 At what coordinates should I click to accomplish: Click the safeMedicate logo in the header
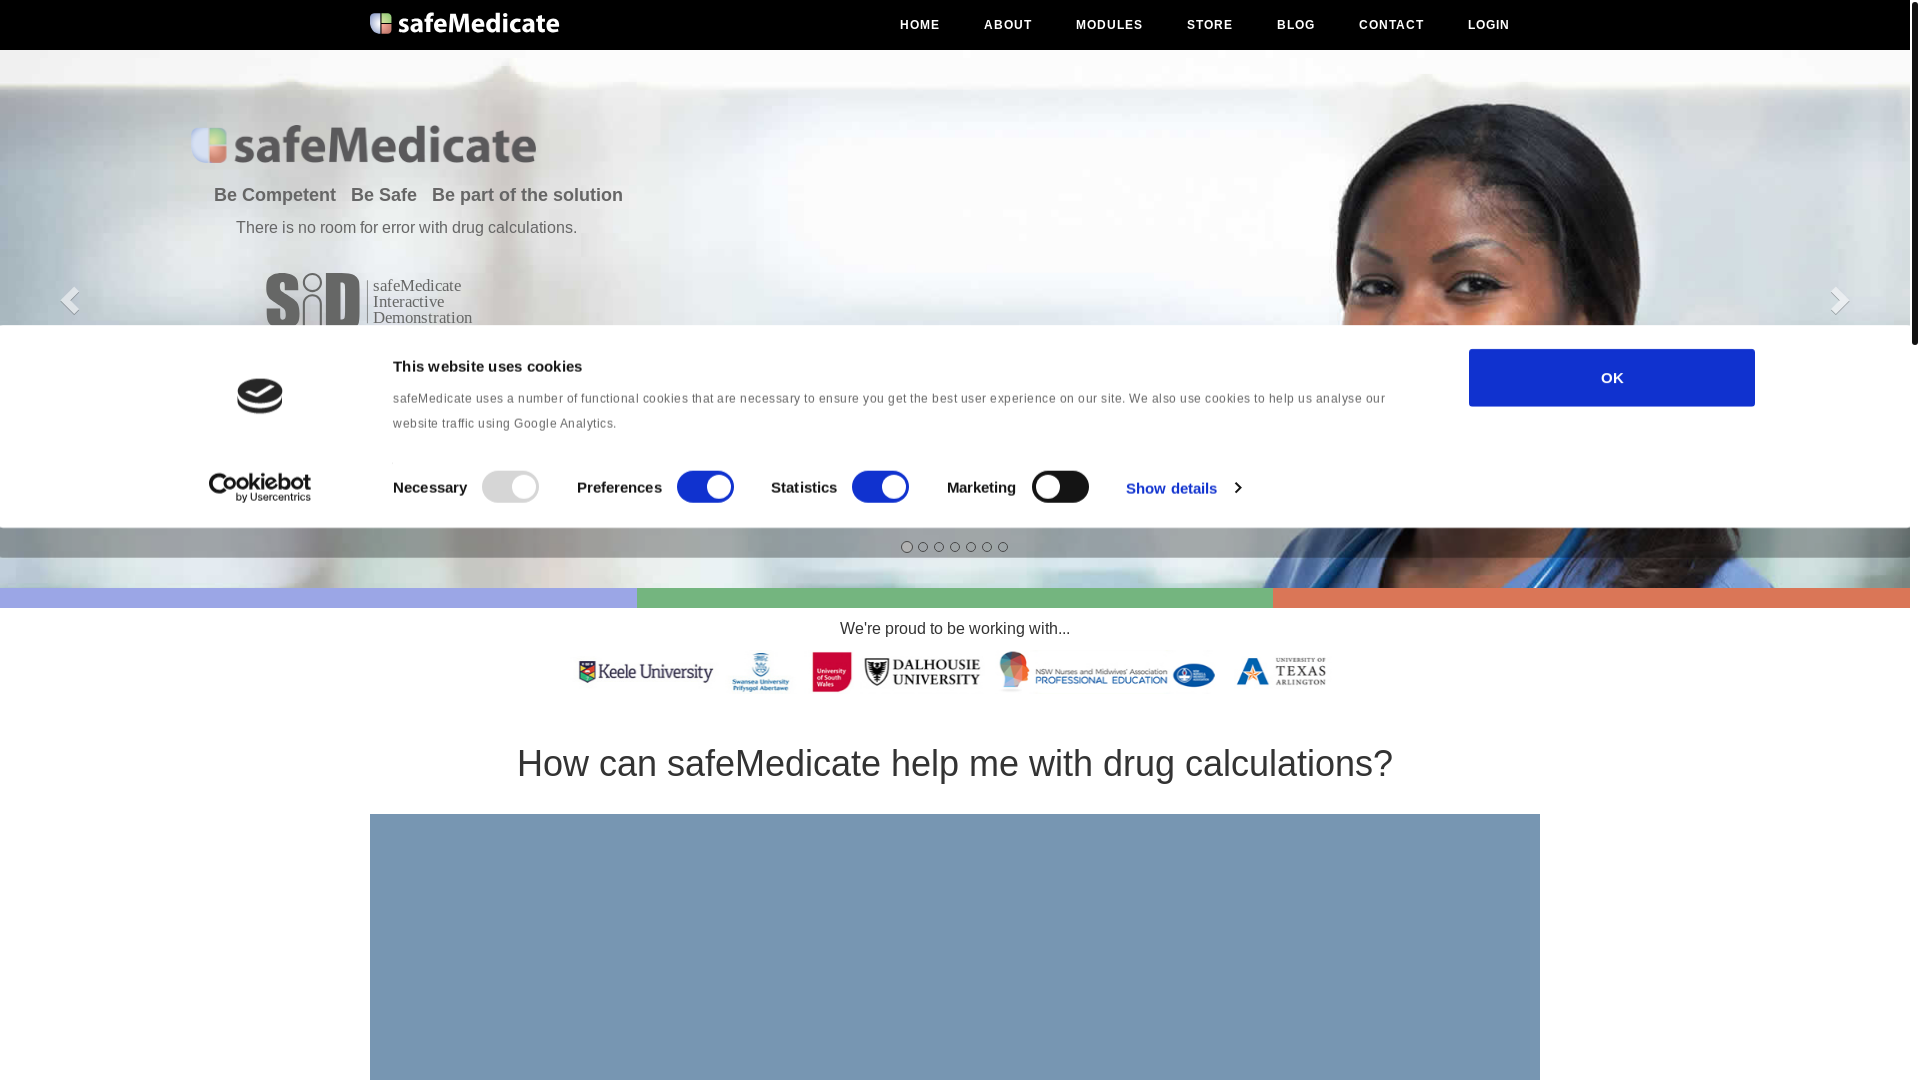tap(464, 23)
